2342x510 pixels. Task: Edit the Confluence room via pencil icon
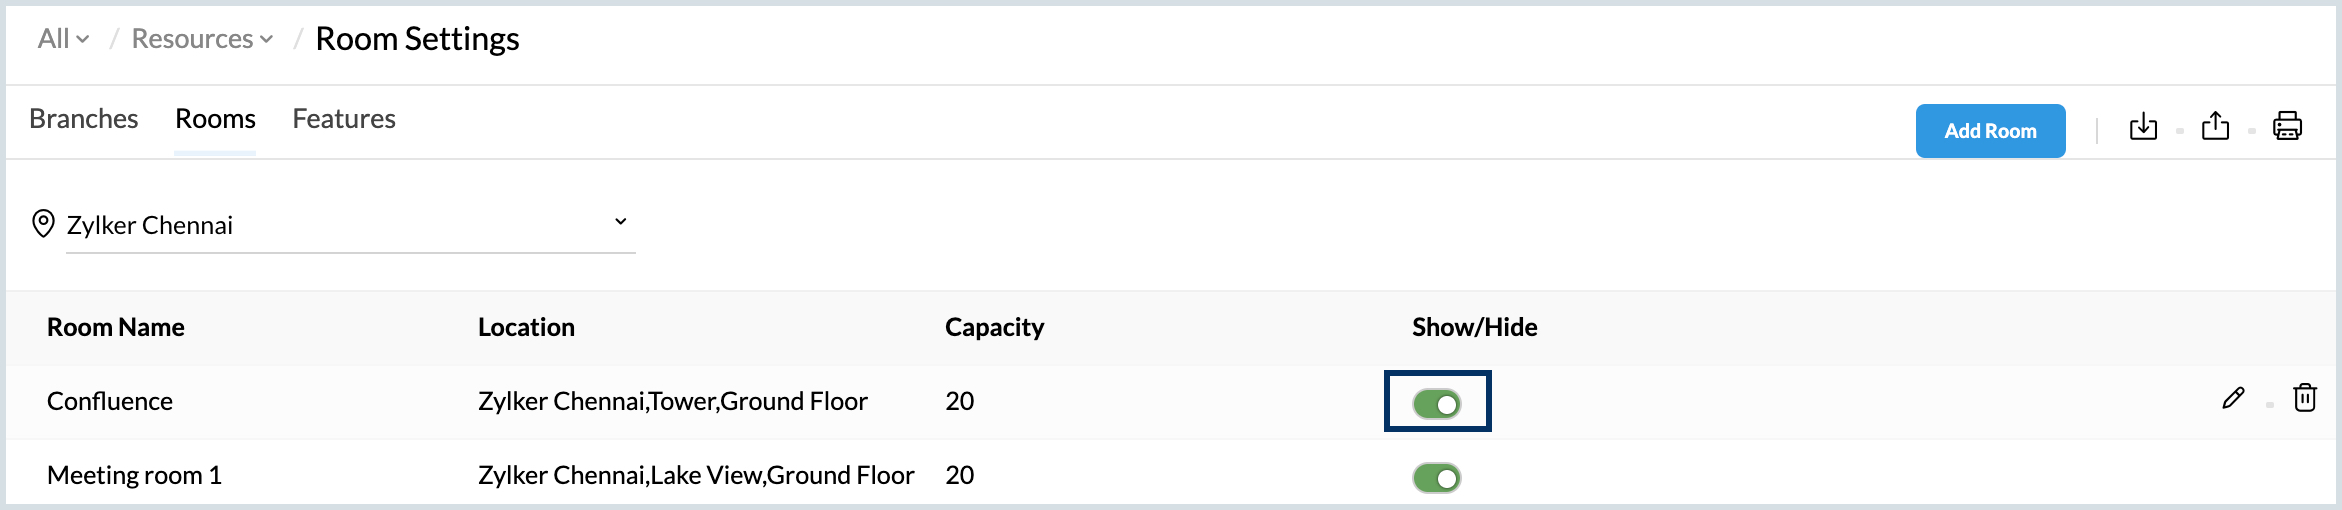pos(2233,398)
